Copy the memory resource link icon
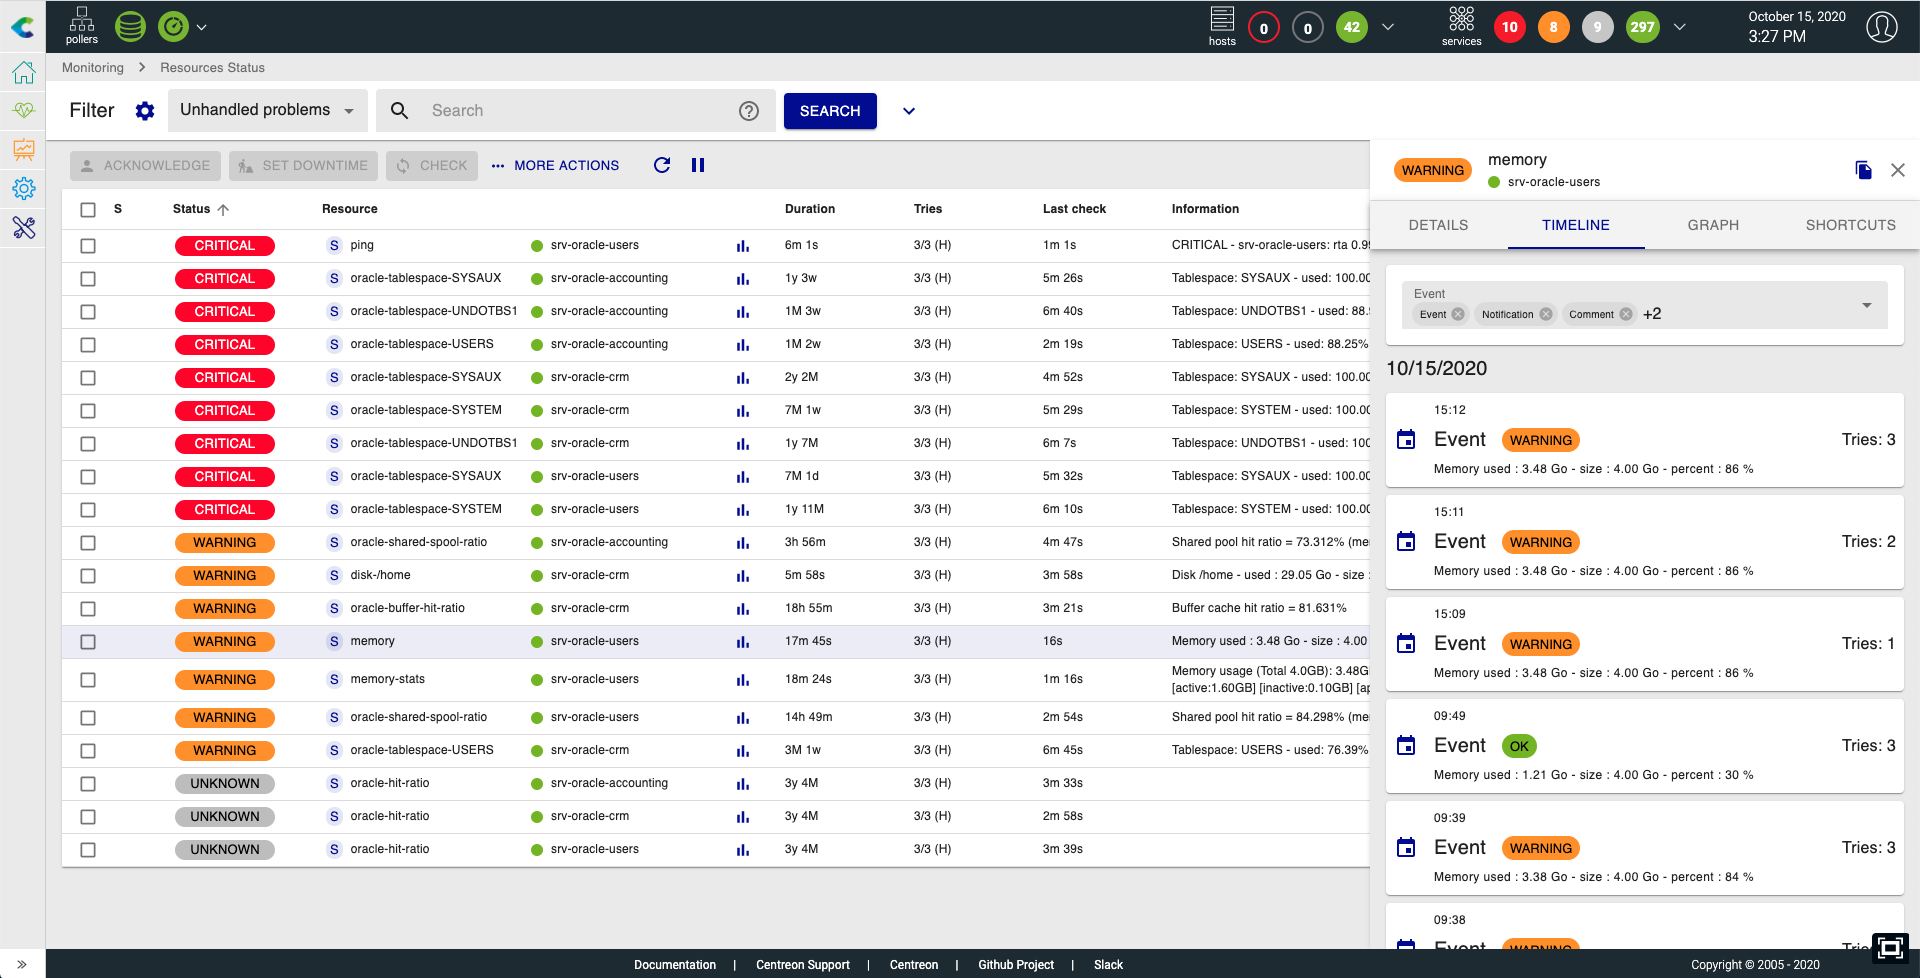The image size is (1920, 978). 1863,170
